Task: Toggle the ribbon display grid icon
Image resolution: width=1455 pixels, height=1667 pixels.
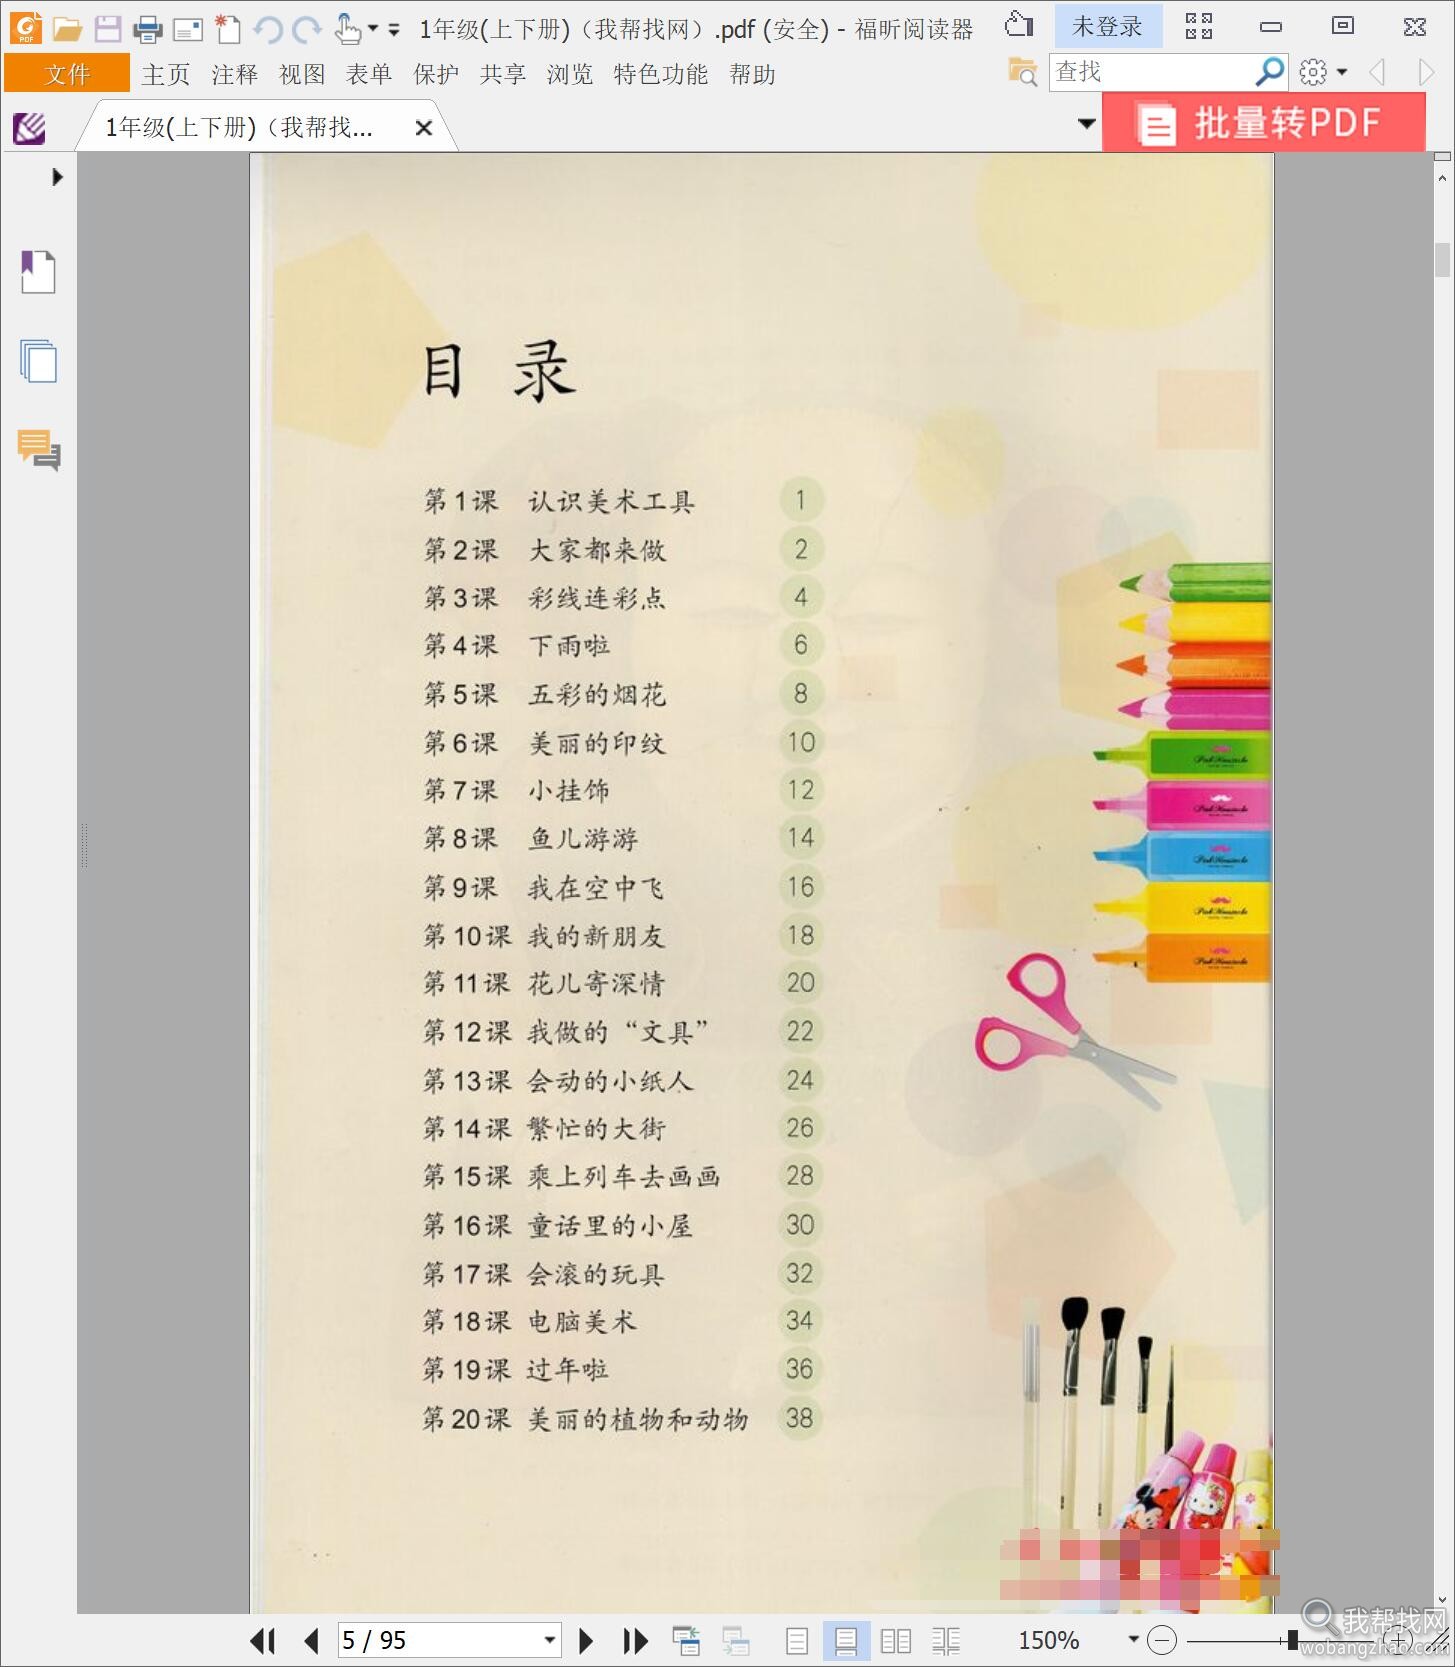Action: pyautogui.click(x=1198, y=26)
